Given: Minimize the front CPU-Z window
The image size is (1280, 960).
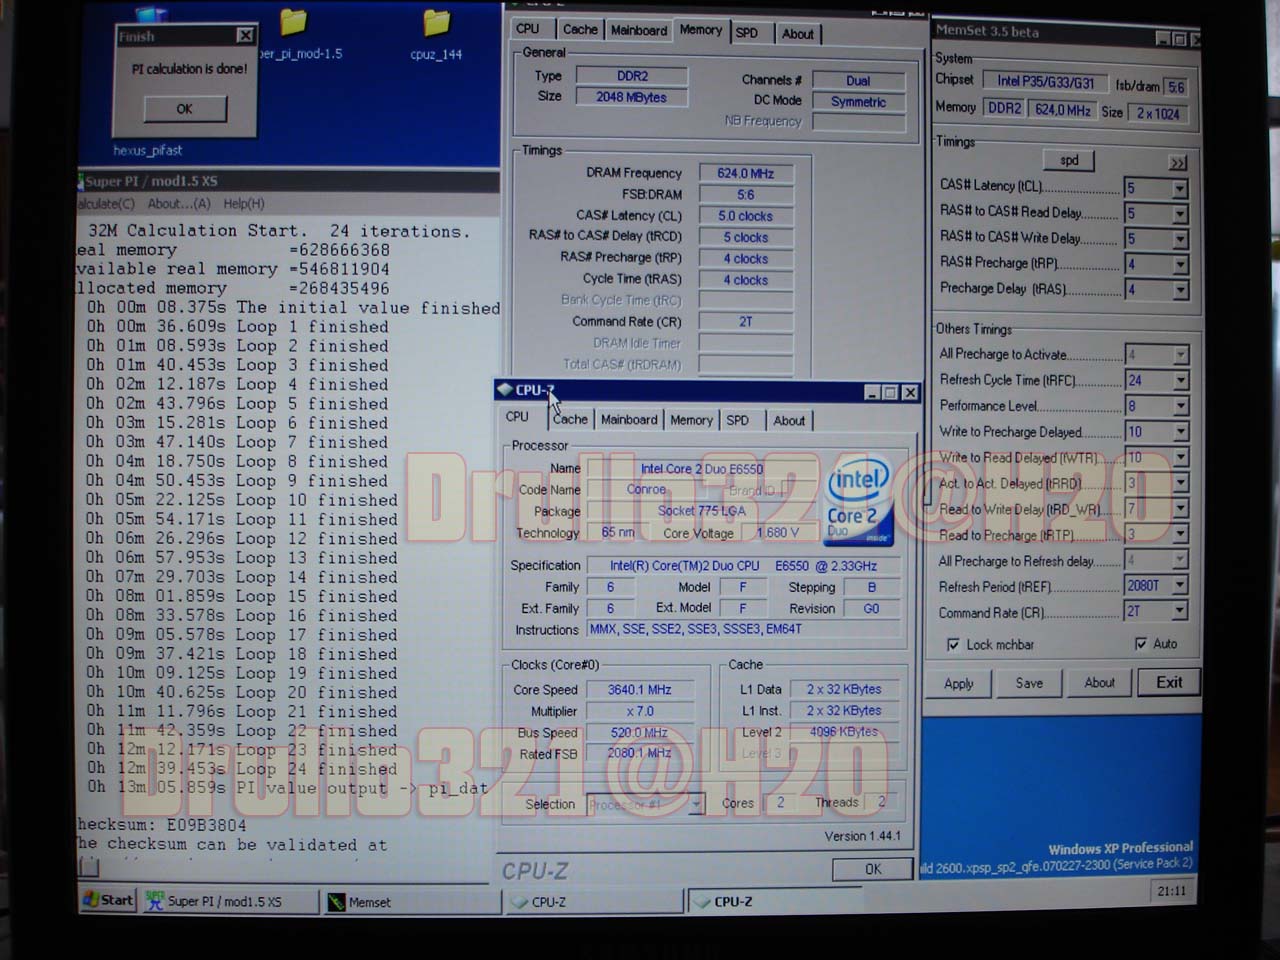Looking at the screenshot, I should [872, 392].
